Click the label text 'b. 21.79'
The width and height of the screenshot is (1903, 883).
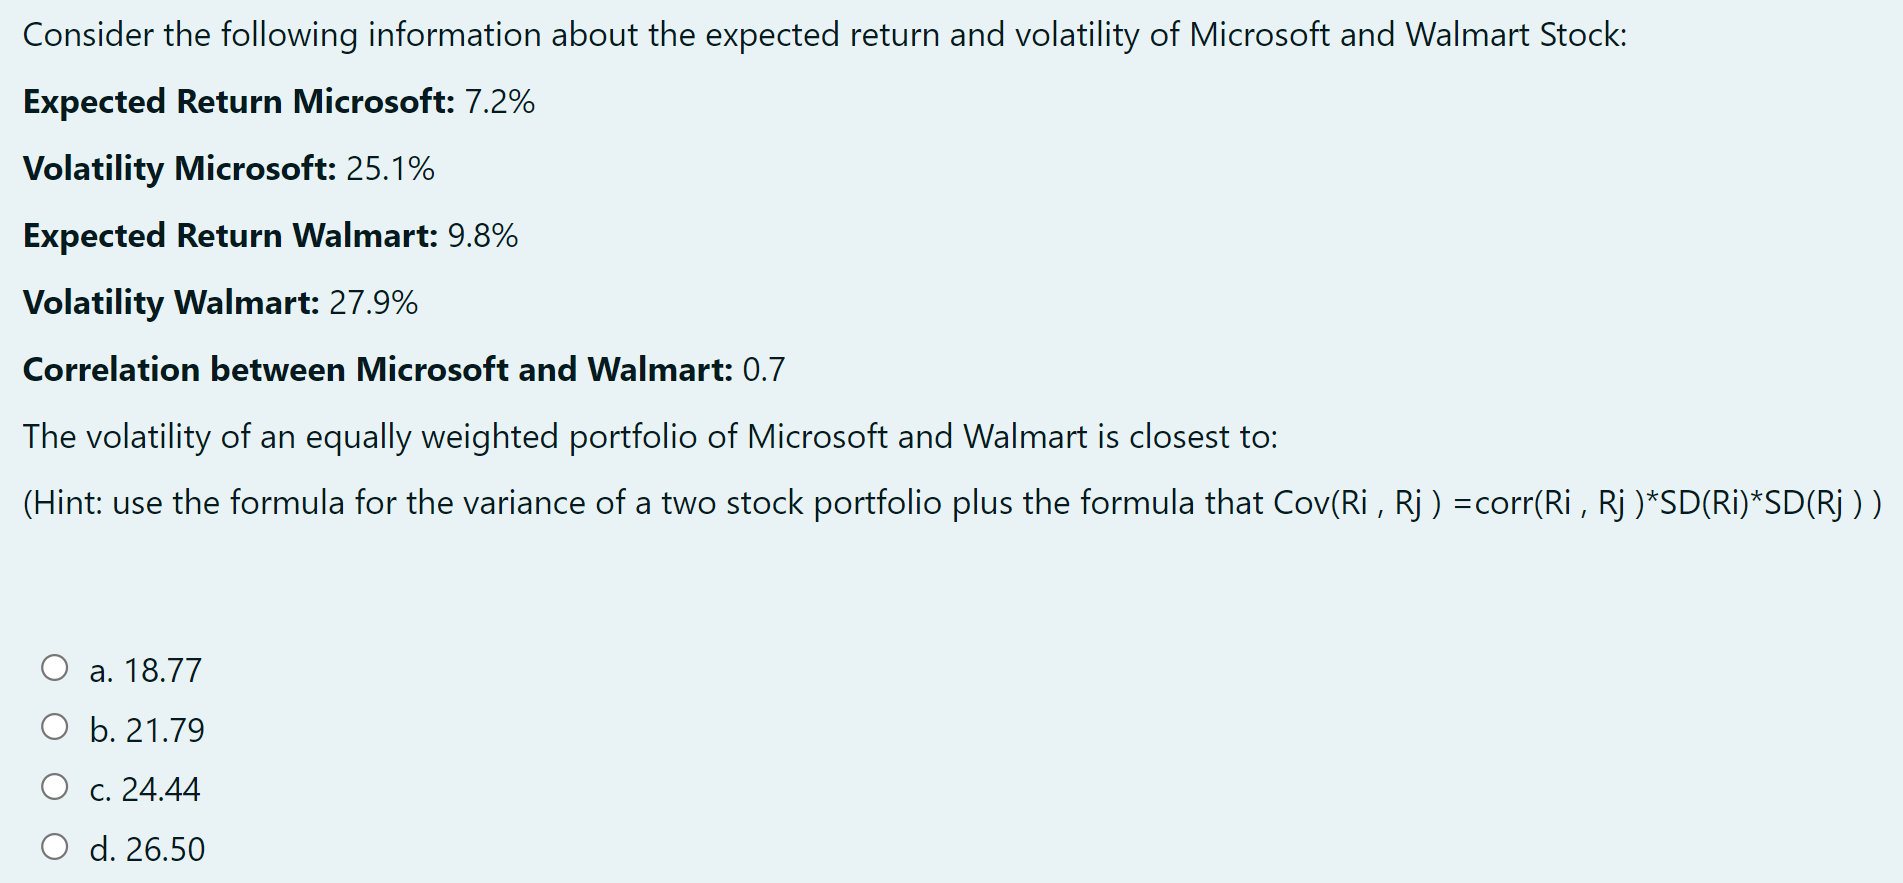(x=147, y=728)
